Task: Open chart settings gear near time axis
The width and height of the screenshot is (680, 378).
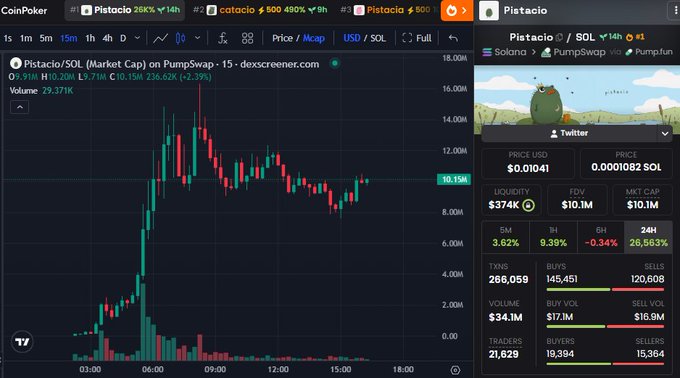Action: coord(455,370)
